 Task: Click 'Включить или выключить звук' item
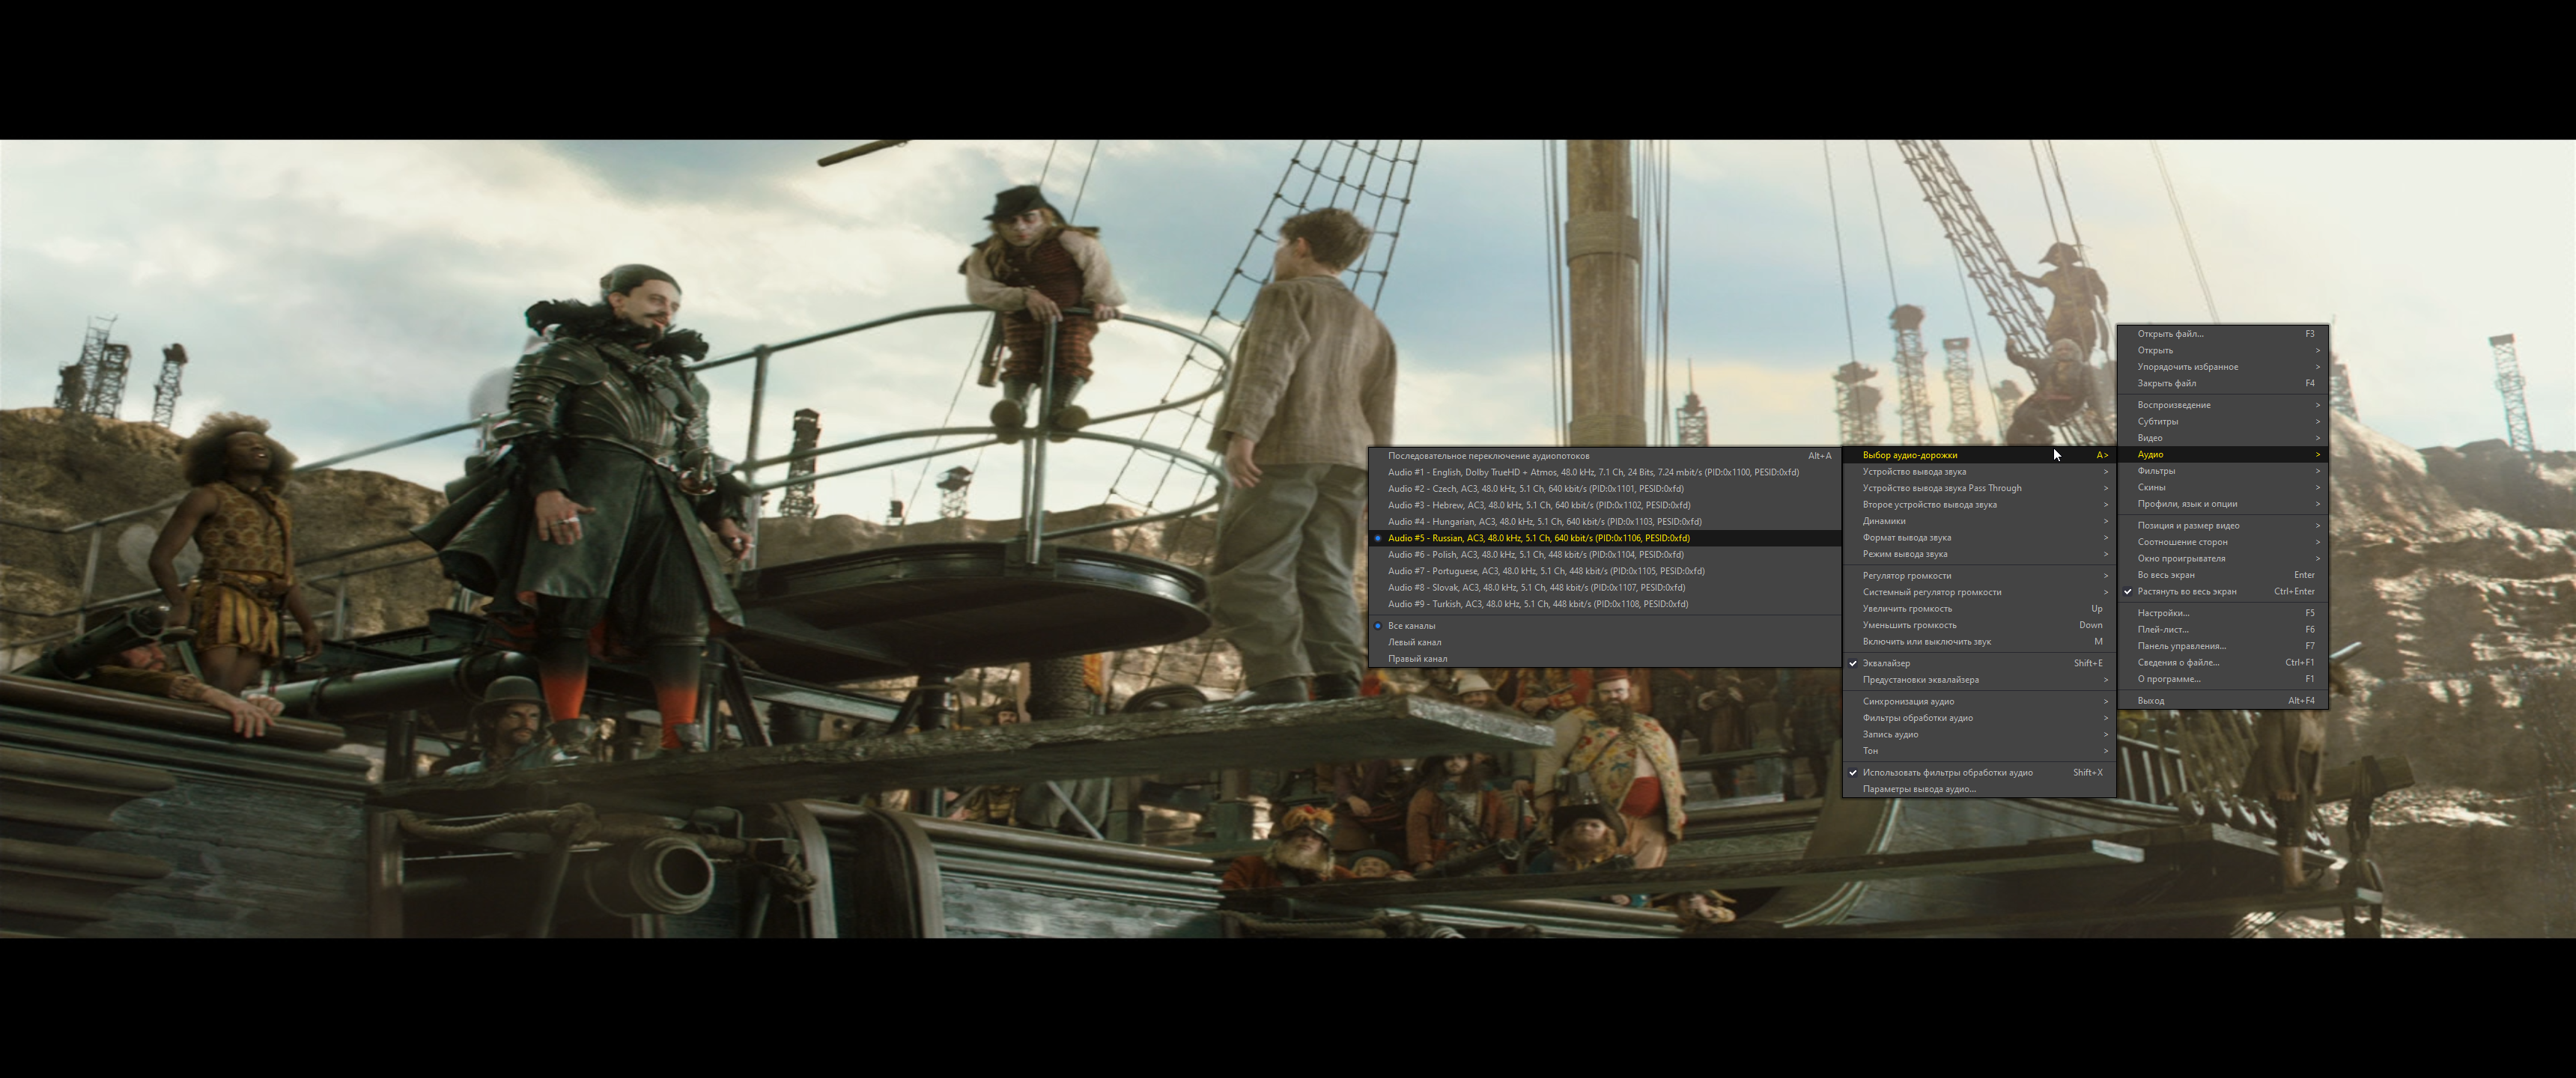[x=1979, y=642]
